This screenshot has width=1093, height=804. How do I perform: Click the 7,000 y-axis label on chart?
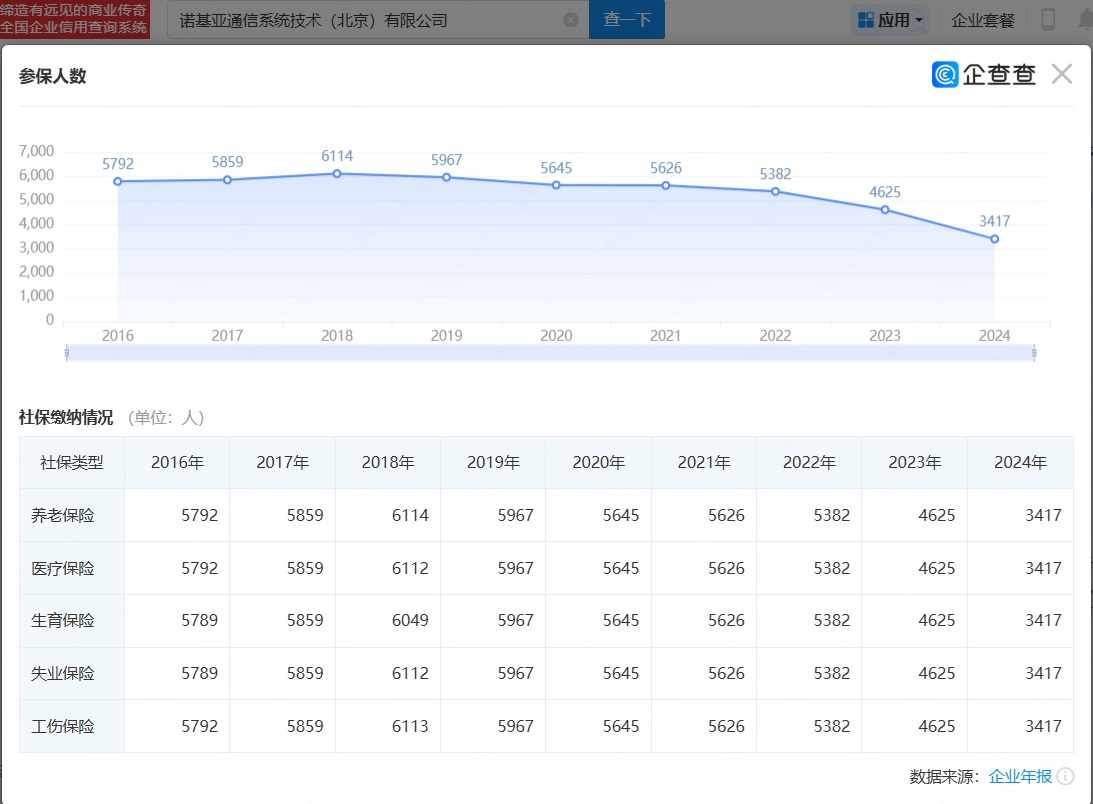tap(36, 151)
